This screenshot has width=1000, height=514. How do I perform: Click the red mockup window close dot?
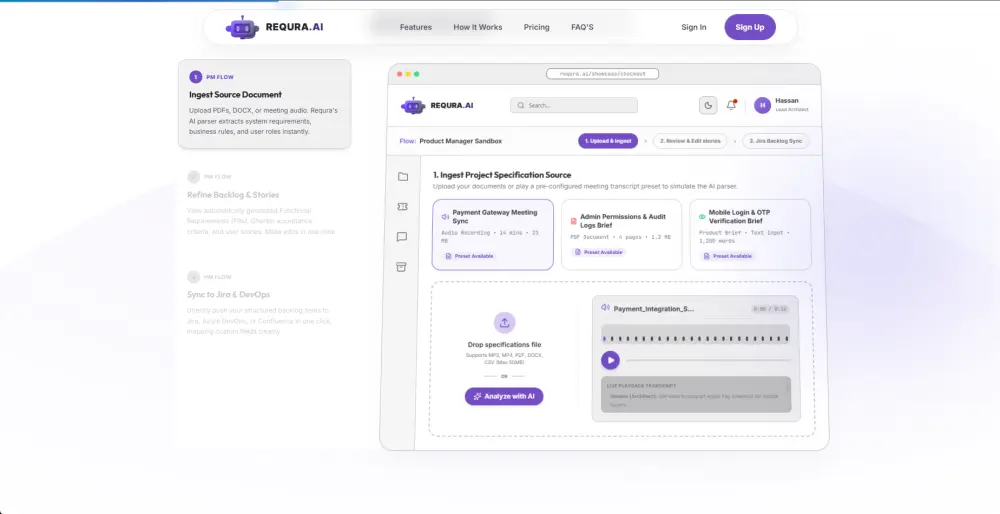click(400, 74)
